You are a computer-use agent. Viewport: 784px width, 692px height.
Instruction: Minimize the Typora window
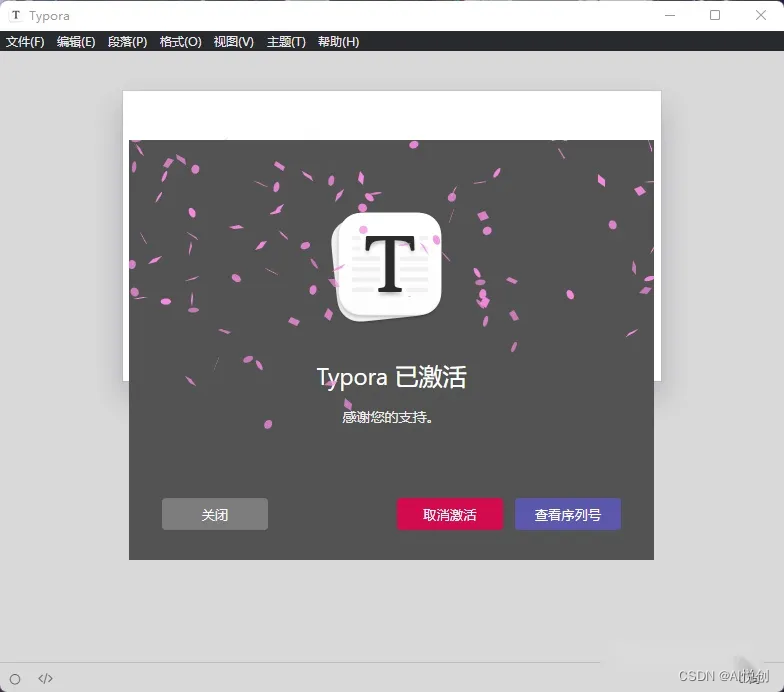670,16
